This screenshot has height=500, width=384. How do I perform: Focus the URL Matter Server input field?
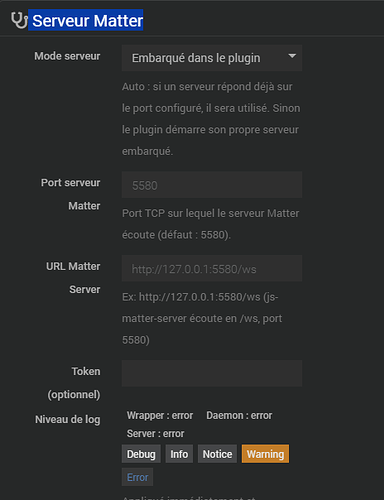coord(212,269)
